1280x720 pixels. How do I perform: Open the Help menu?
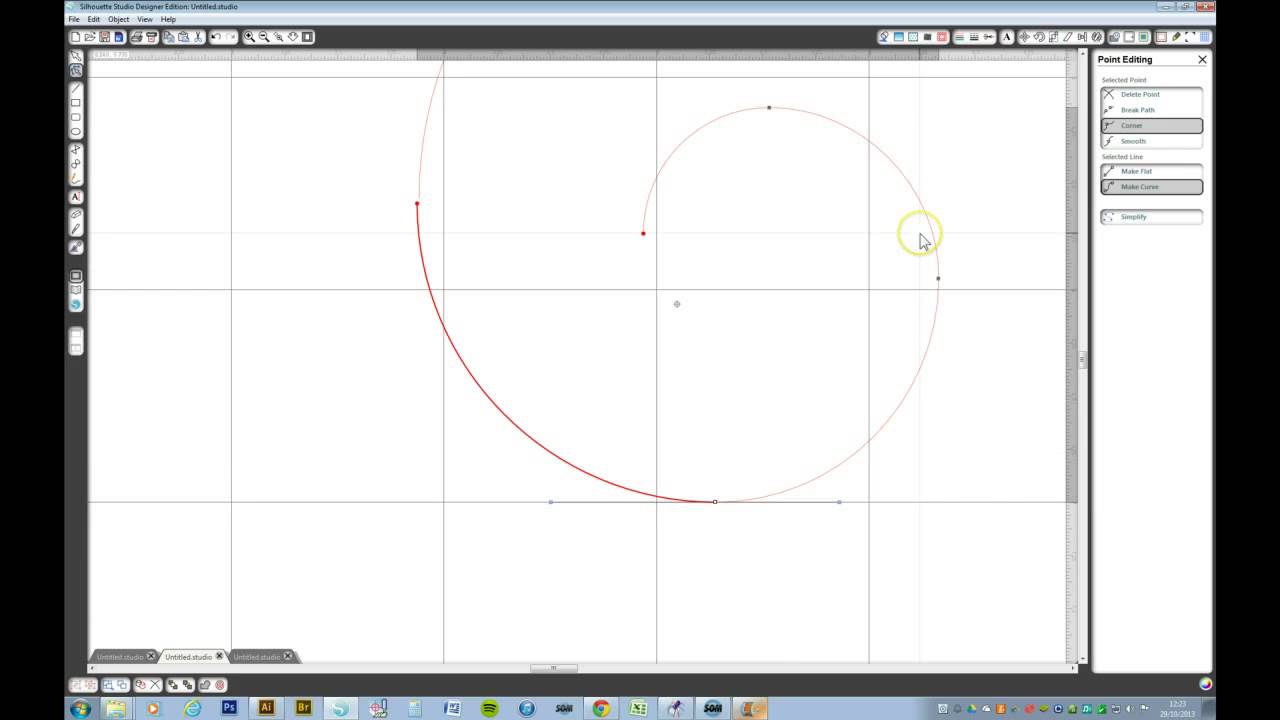tap(168, 19)
